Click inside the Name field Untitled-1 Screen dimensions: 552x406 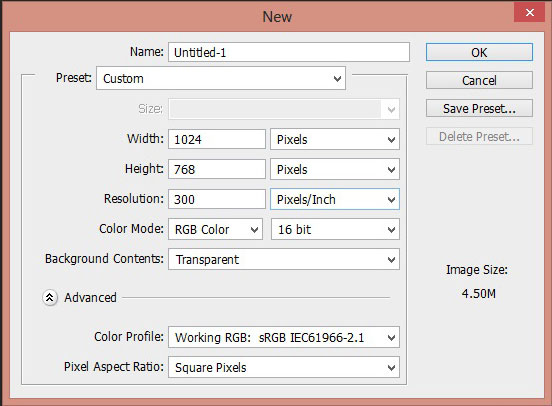click(289, 52)
